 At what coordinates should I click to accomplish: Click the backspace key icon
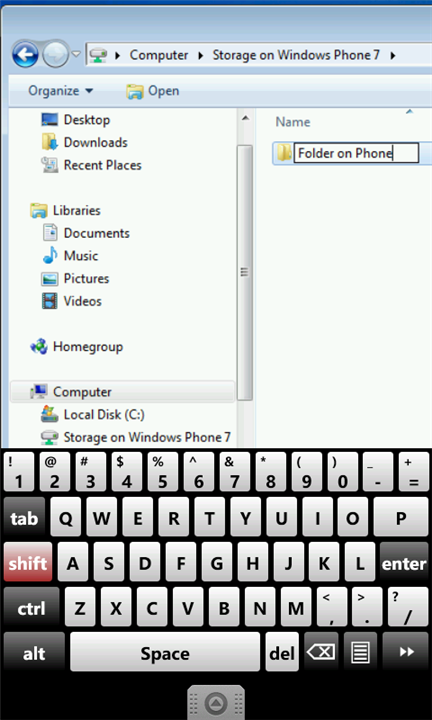click(x=321, y=651)
